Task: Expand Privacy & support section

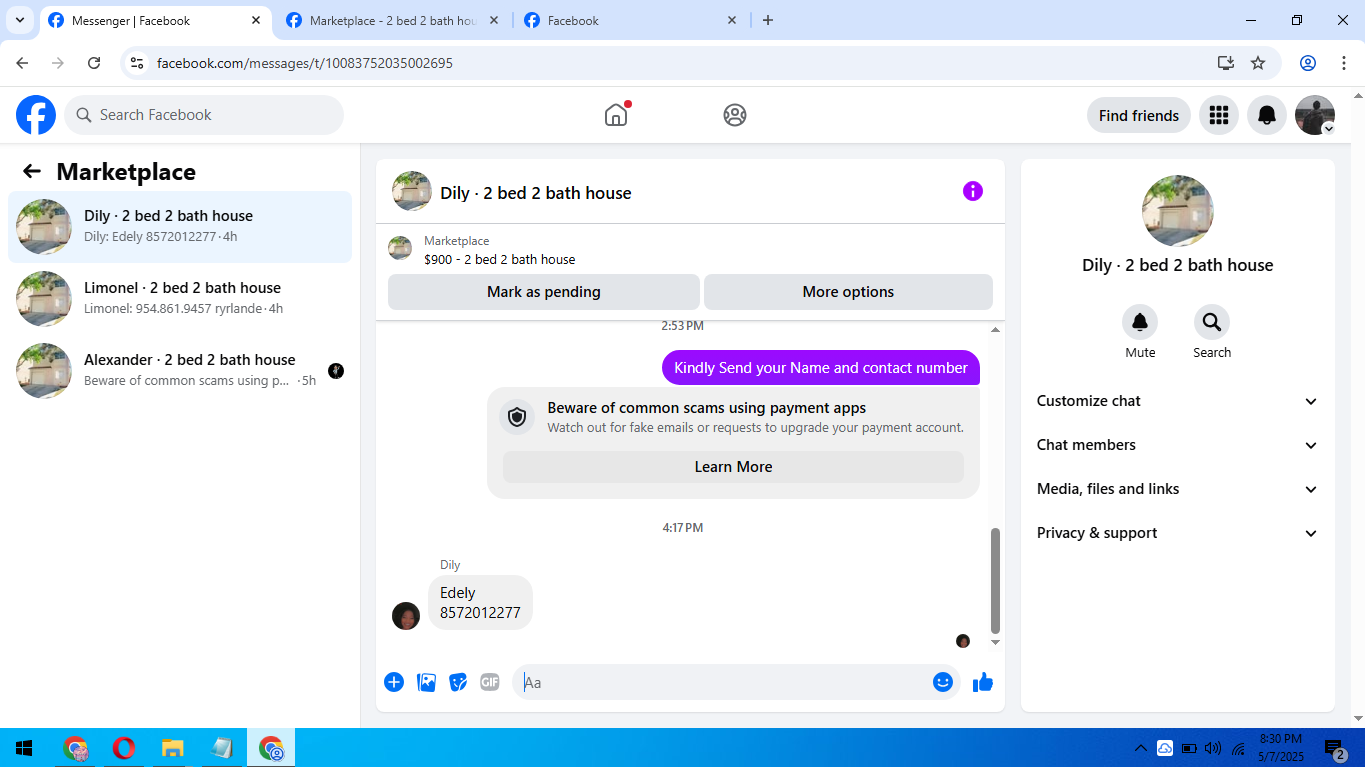Action: tap(1177, 533)
